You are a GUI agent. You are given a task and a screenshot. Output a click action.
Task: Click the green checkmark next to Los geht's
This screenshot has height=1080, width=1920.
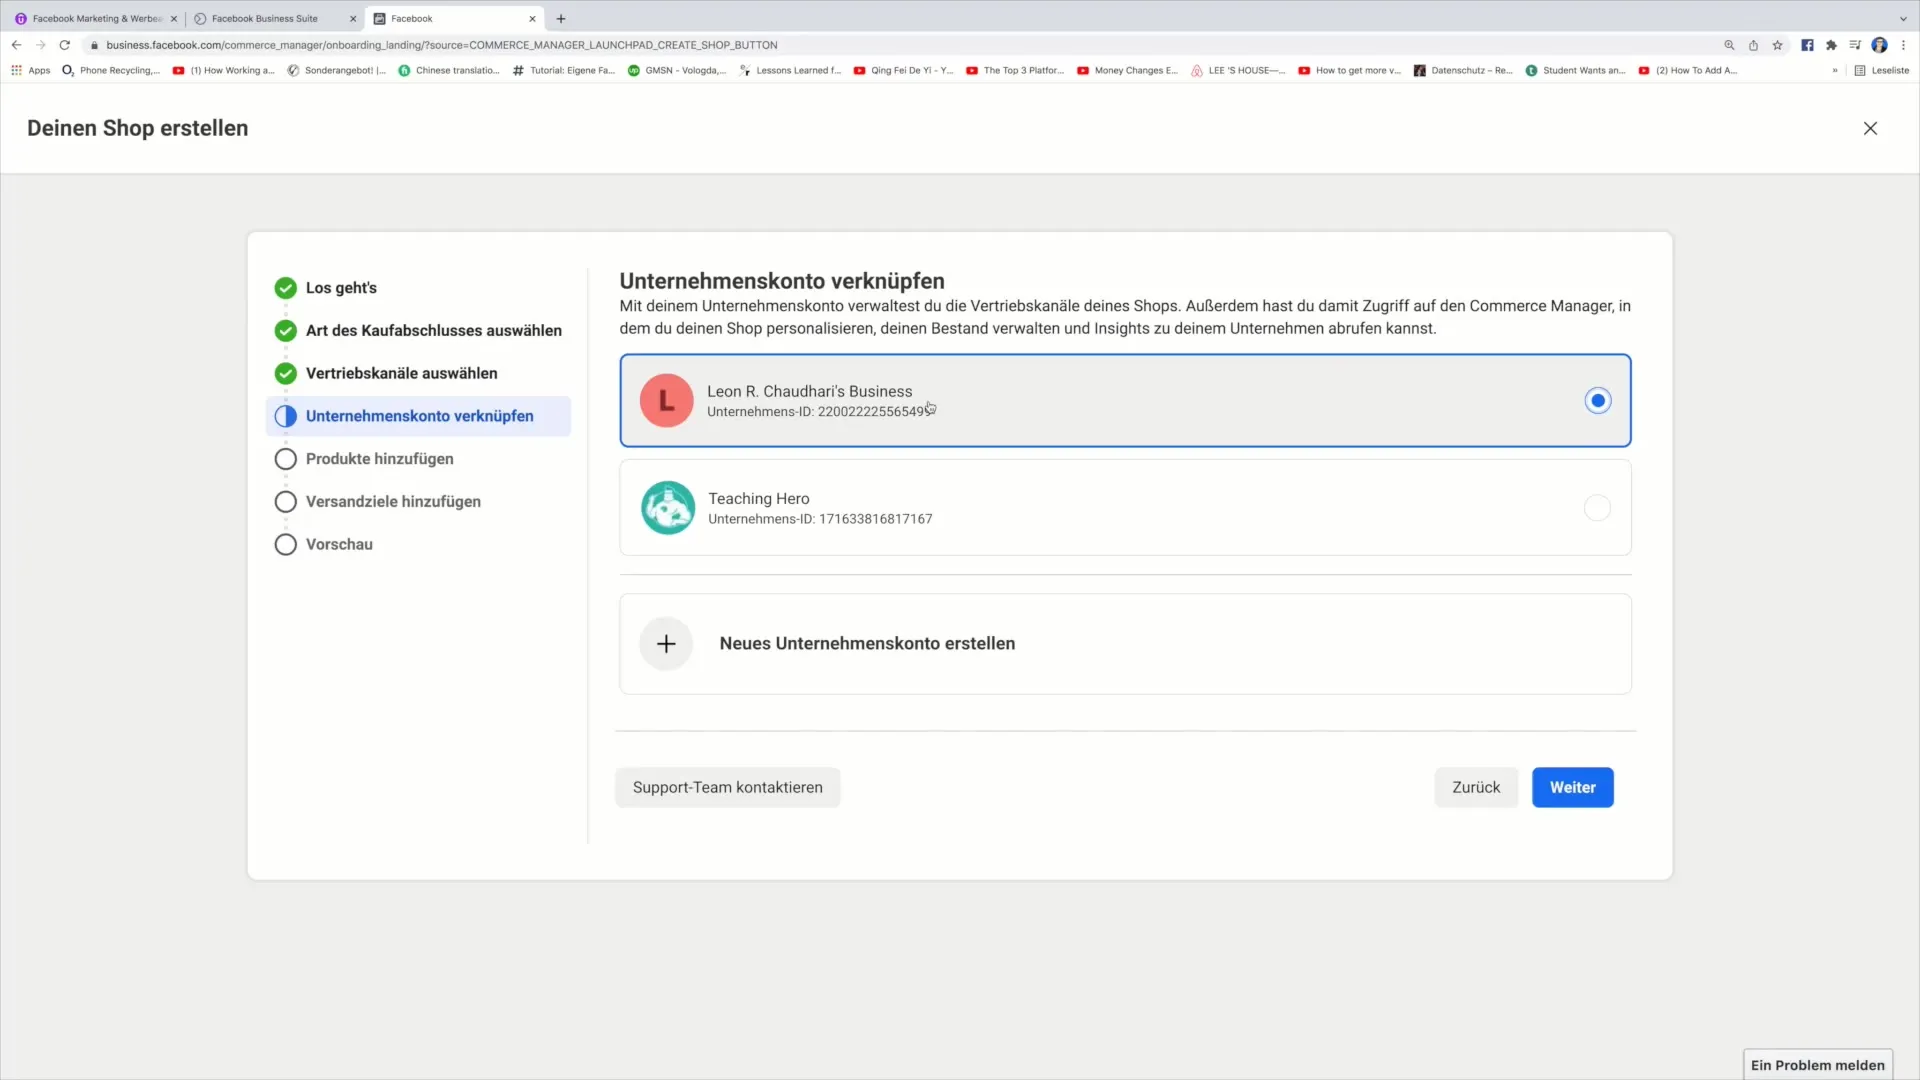[x=285, y=287]
